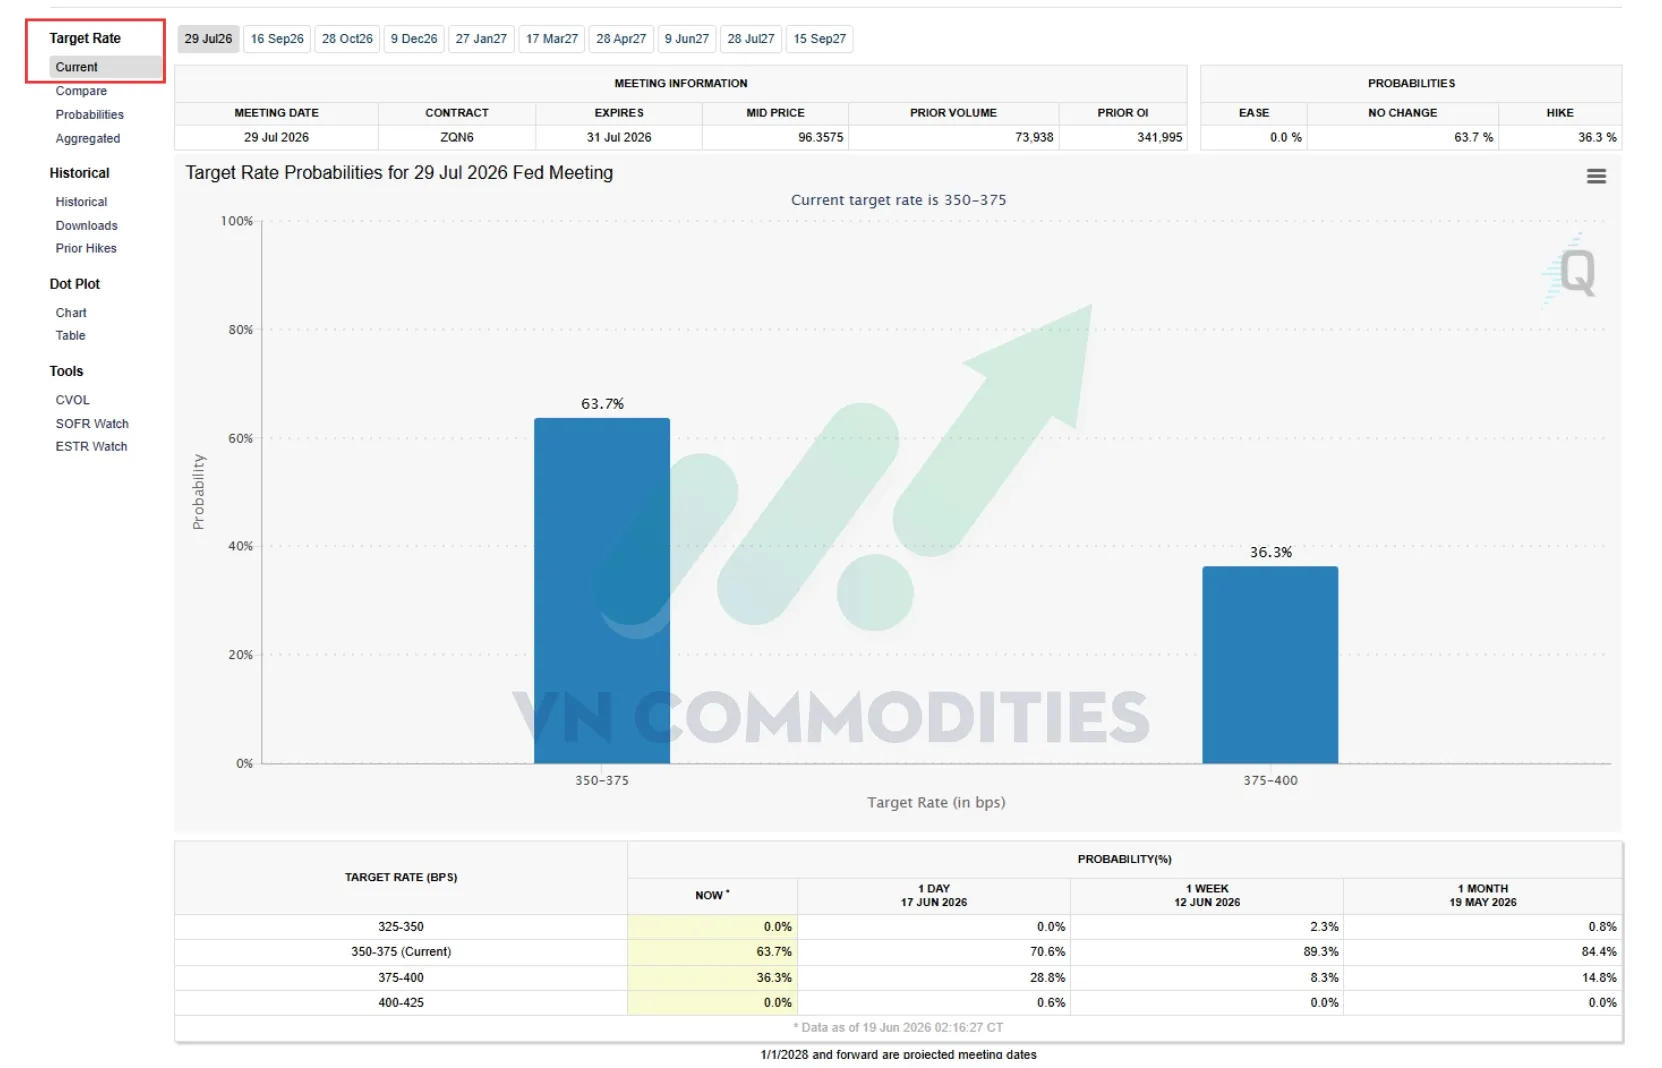The width and height of the screenshot is (1662, 1068).
Task: Click the 350-375 (Current) row label
Action: click(x=401, y=952)
